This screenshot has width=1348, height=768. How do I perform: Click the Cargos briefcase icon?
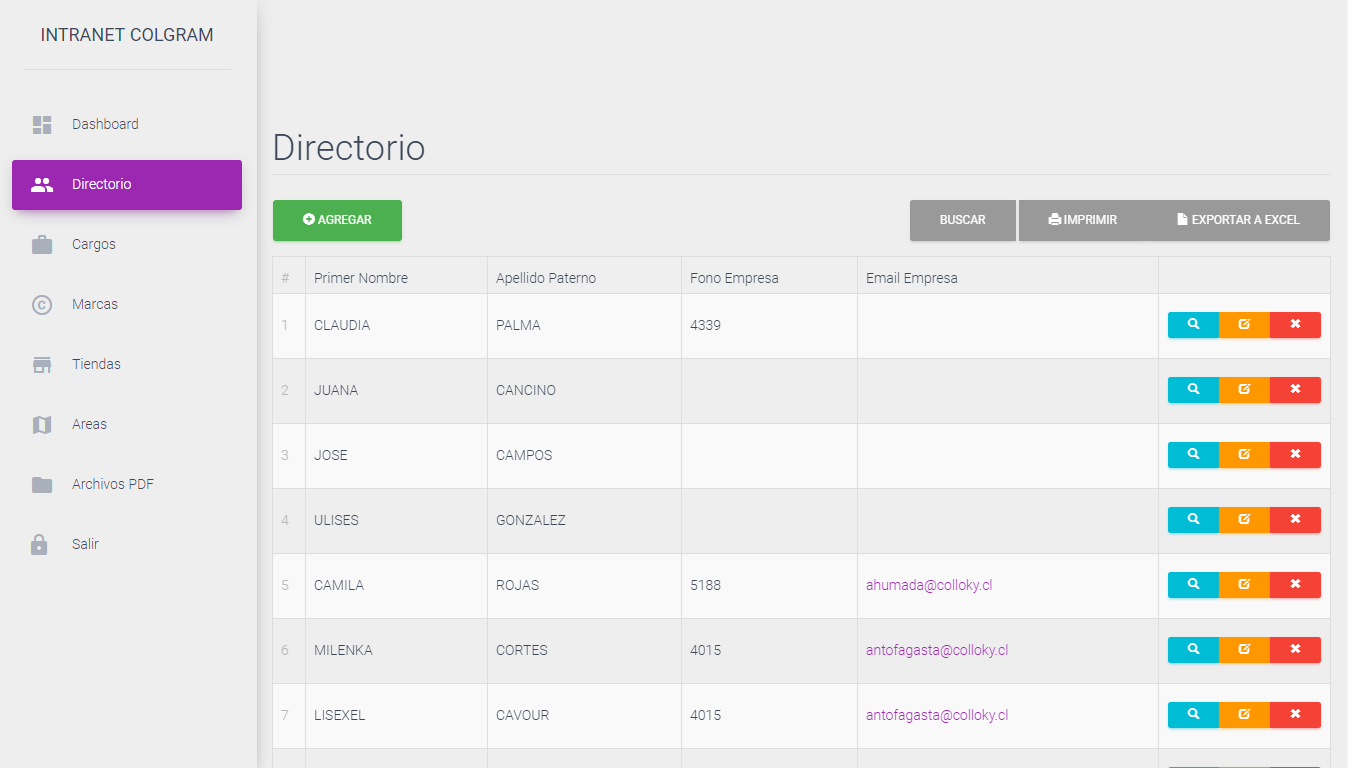(x=42, y=245)
